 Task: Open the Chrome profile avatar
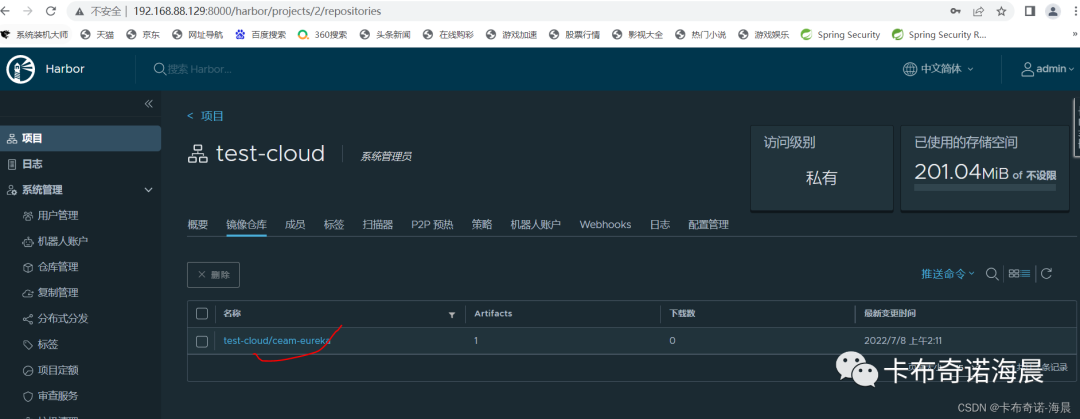pos(1053,11)
